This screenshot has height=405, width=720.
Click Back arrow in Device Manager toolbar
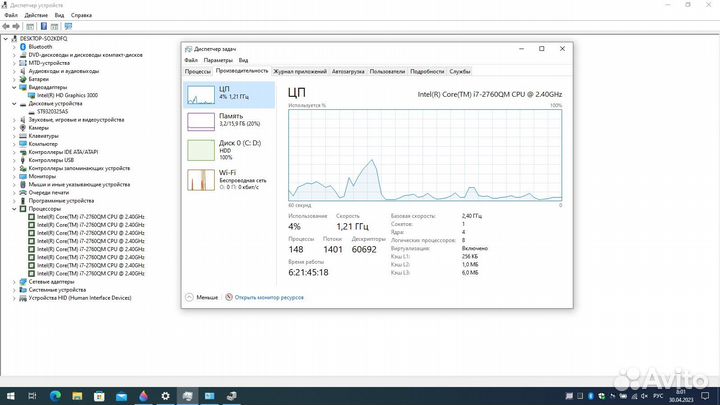(x=6, y=27)
